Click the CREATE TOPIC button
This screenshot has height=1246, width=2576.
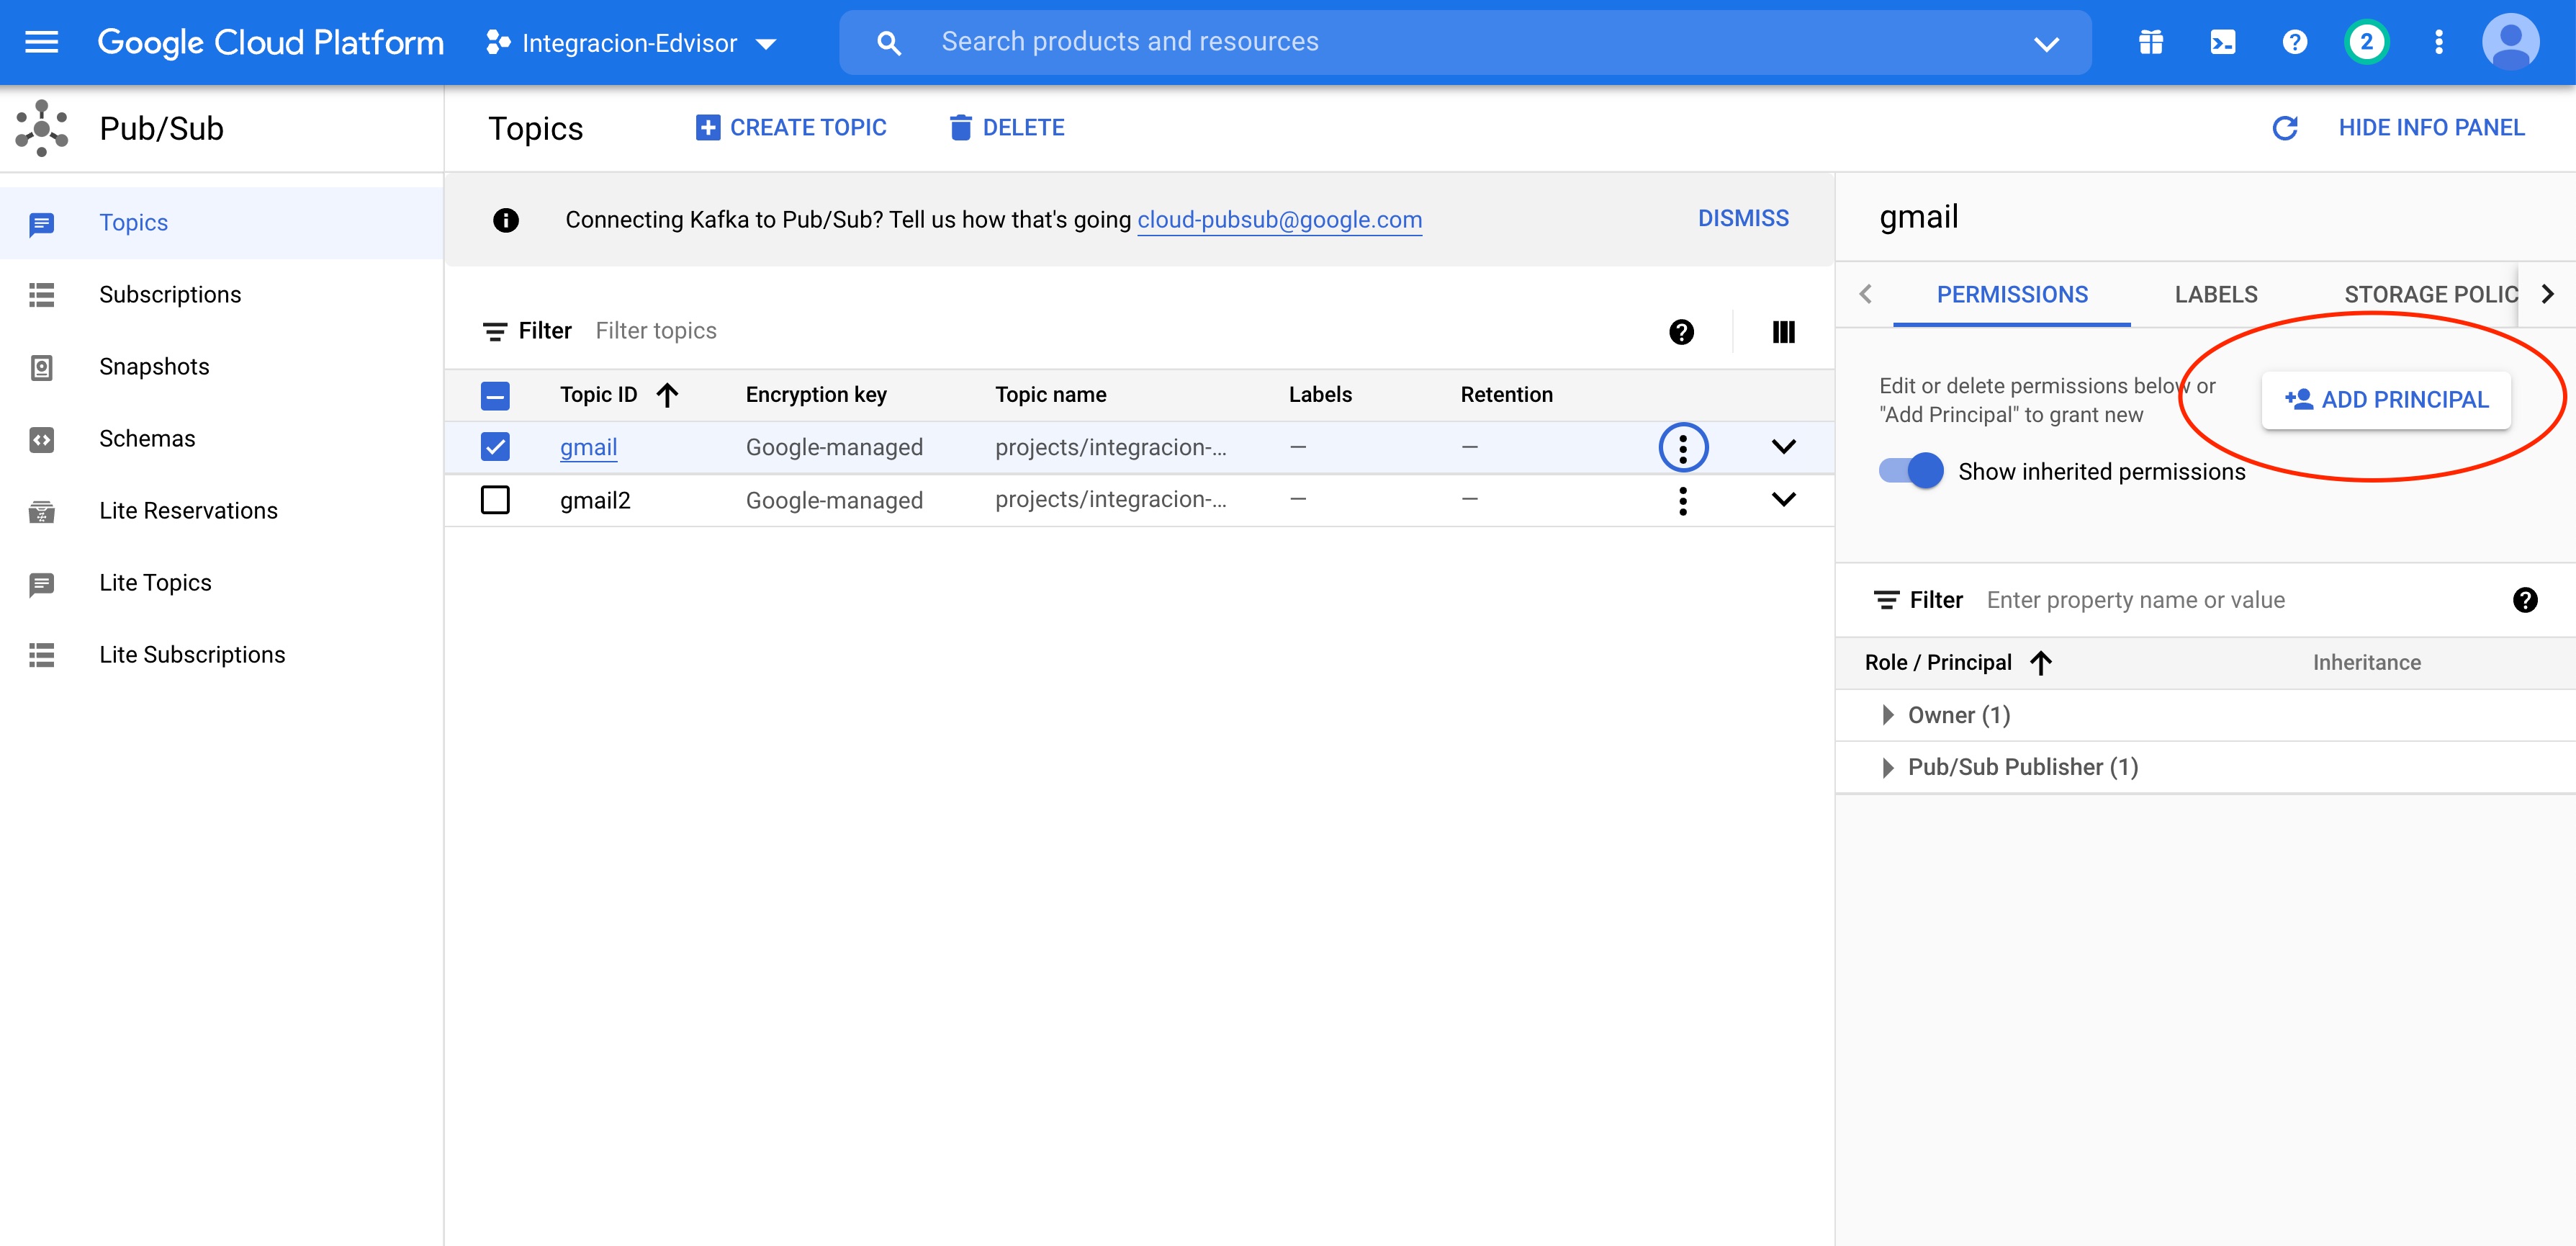[790, 128]
